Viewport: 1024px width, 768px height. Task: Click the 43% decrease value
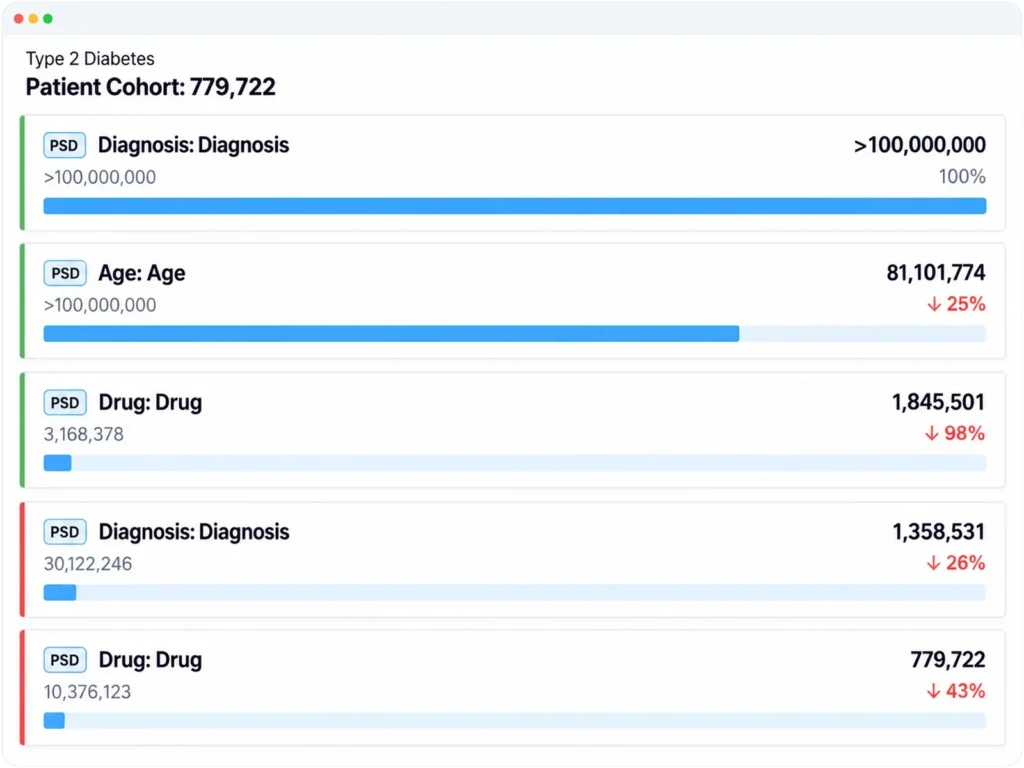point(966,691)
